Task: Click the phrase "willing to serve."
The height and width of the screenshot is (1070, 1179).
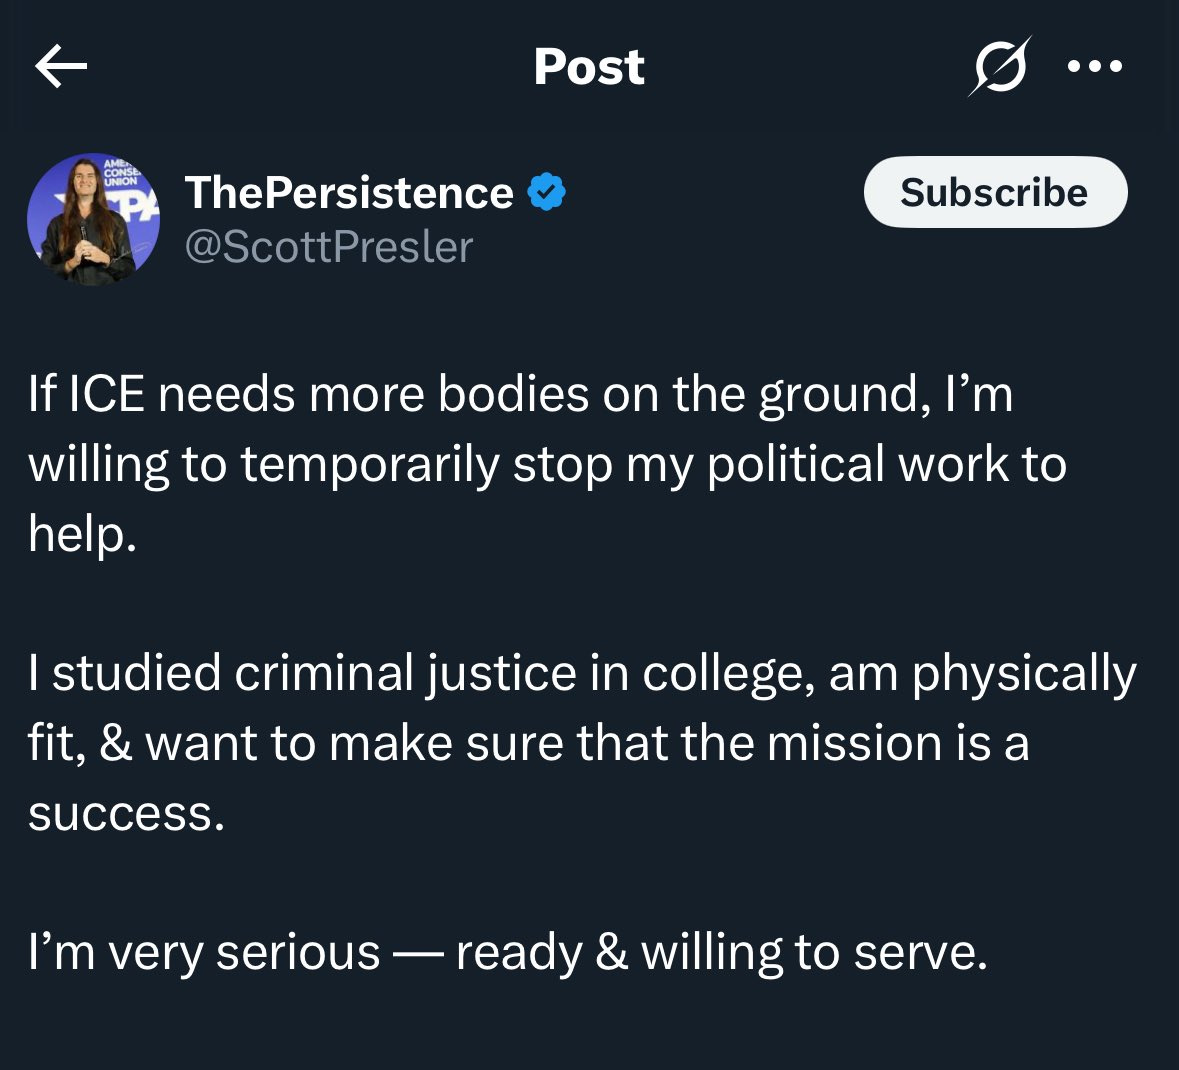Action: [x=814, y=953]
